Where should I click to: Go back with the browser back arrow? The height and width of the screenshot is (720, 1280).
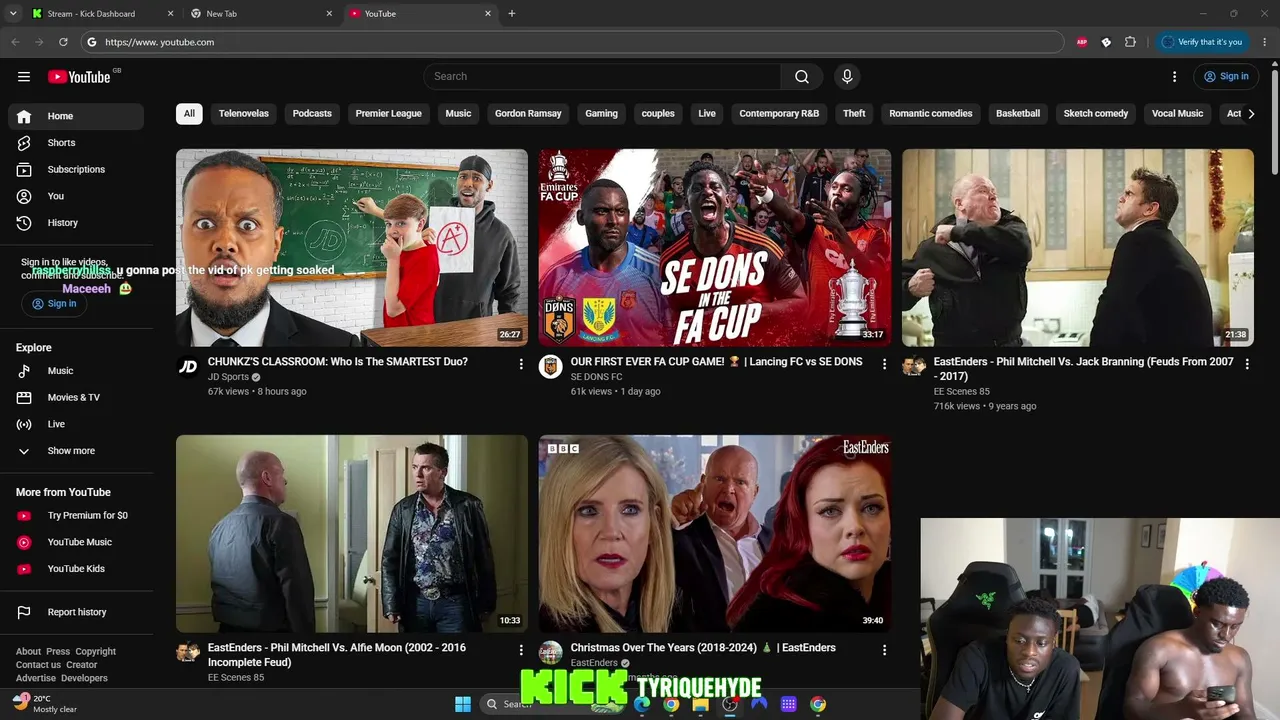click(x=15, y=42)
